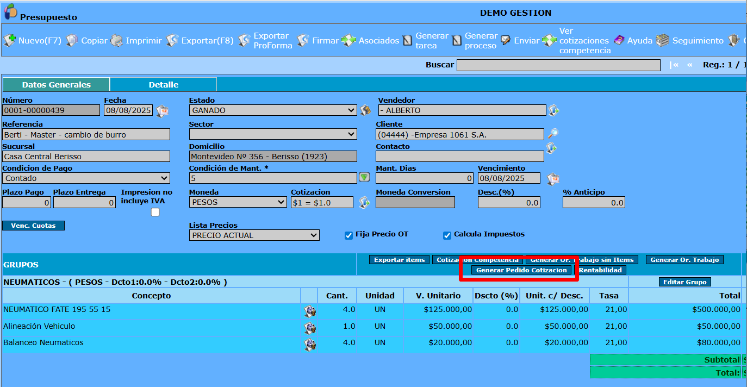
Task: Click the Cliente field Empresa 1061 S.A.
Action: [459, 134]
